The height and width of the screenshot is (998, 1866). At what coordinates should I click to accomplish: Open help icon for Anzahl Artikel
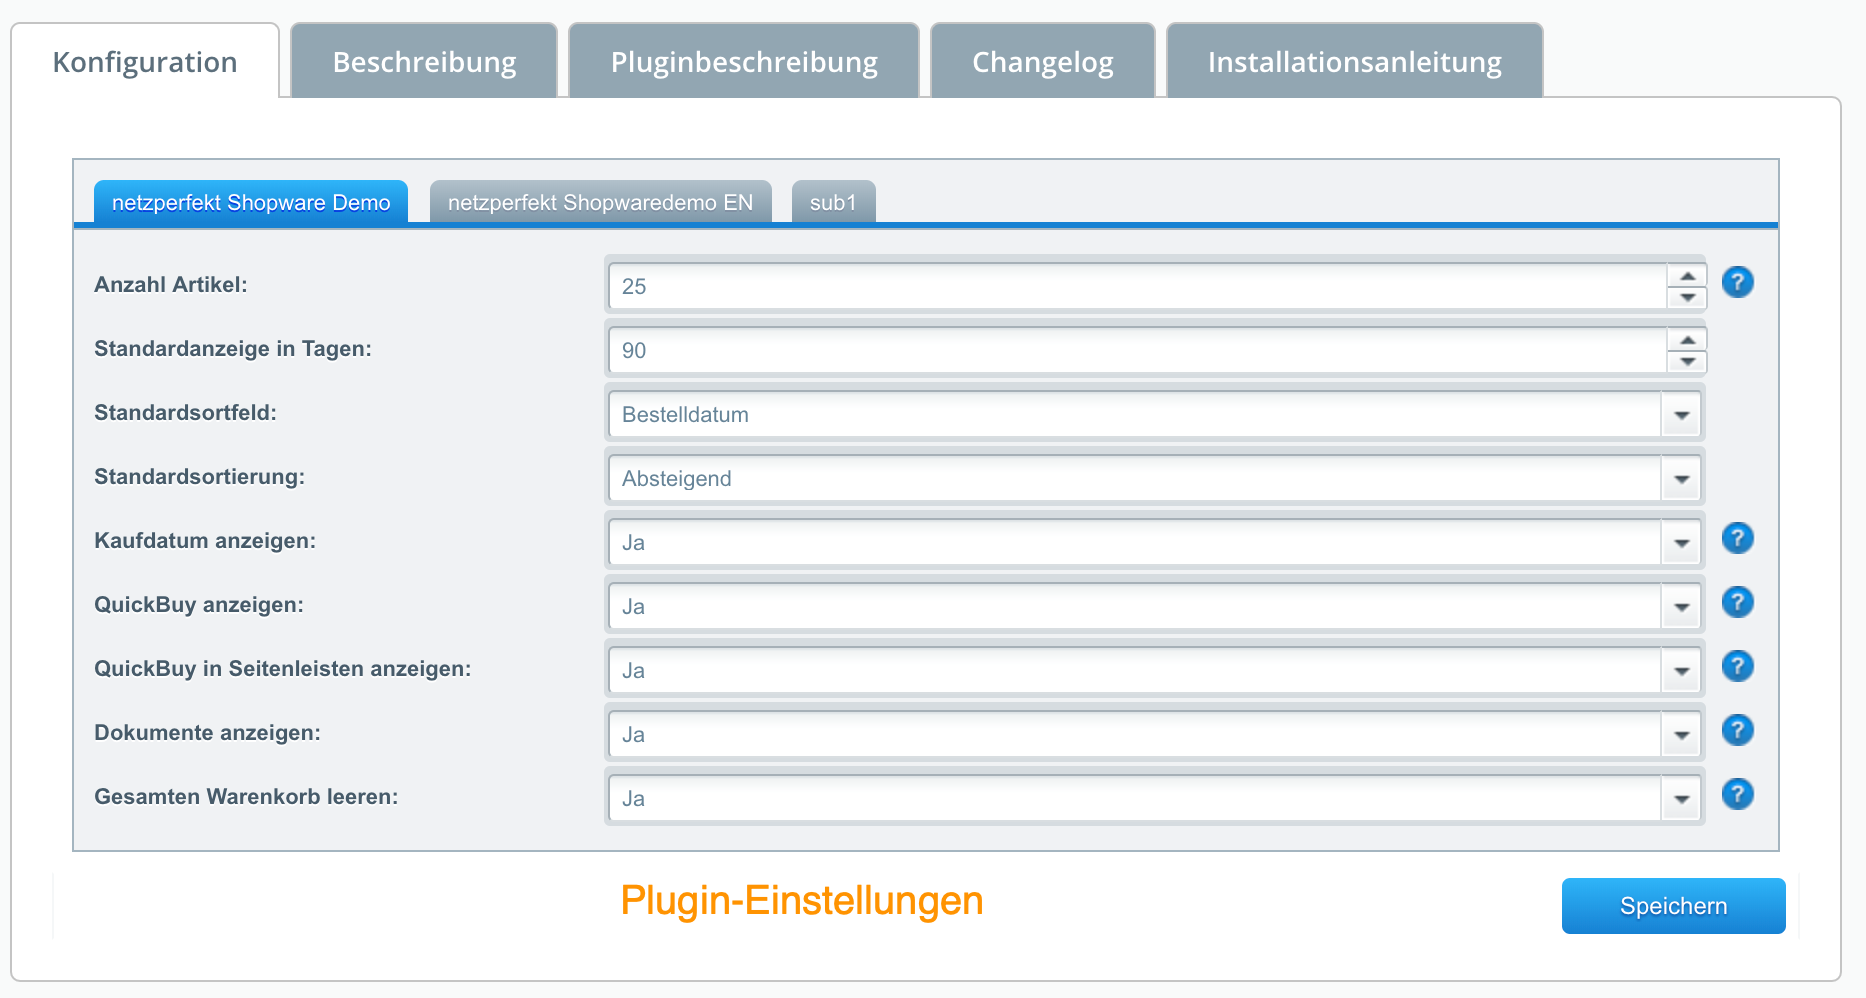1737,282
